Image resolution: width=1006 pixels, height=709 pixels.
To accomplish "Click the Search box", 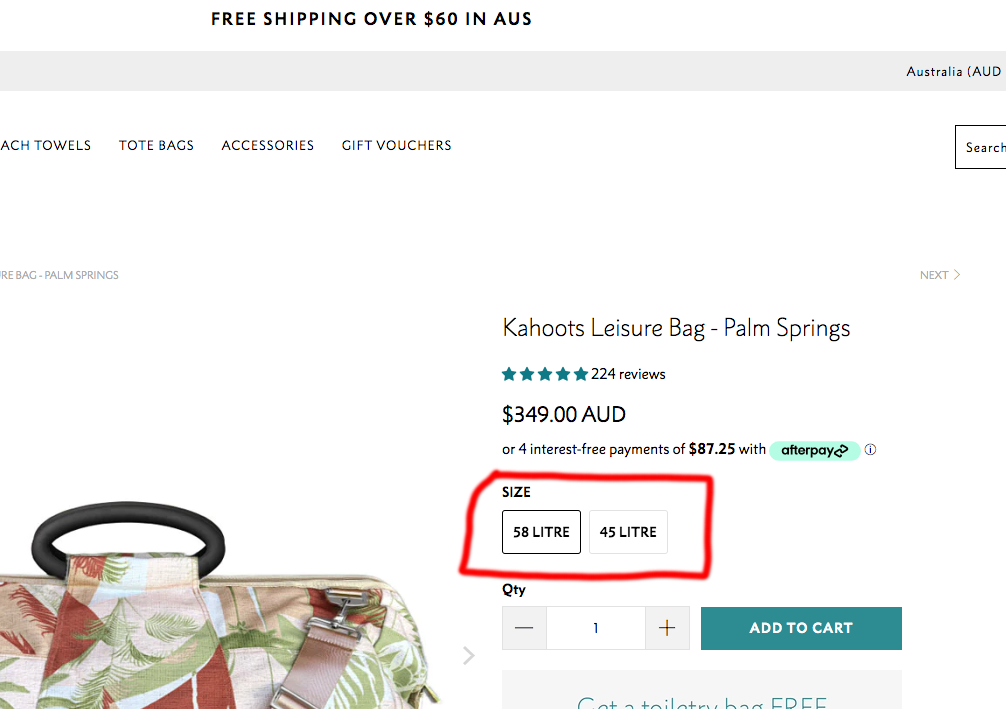I will coord(982,147).
